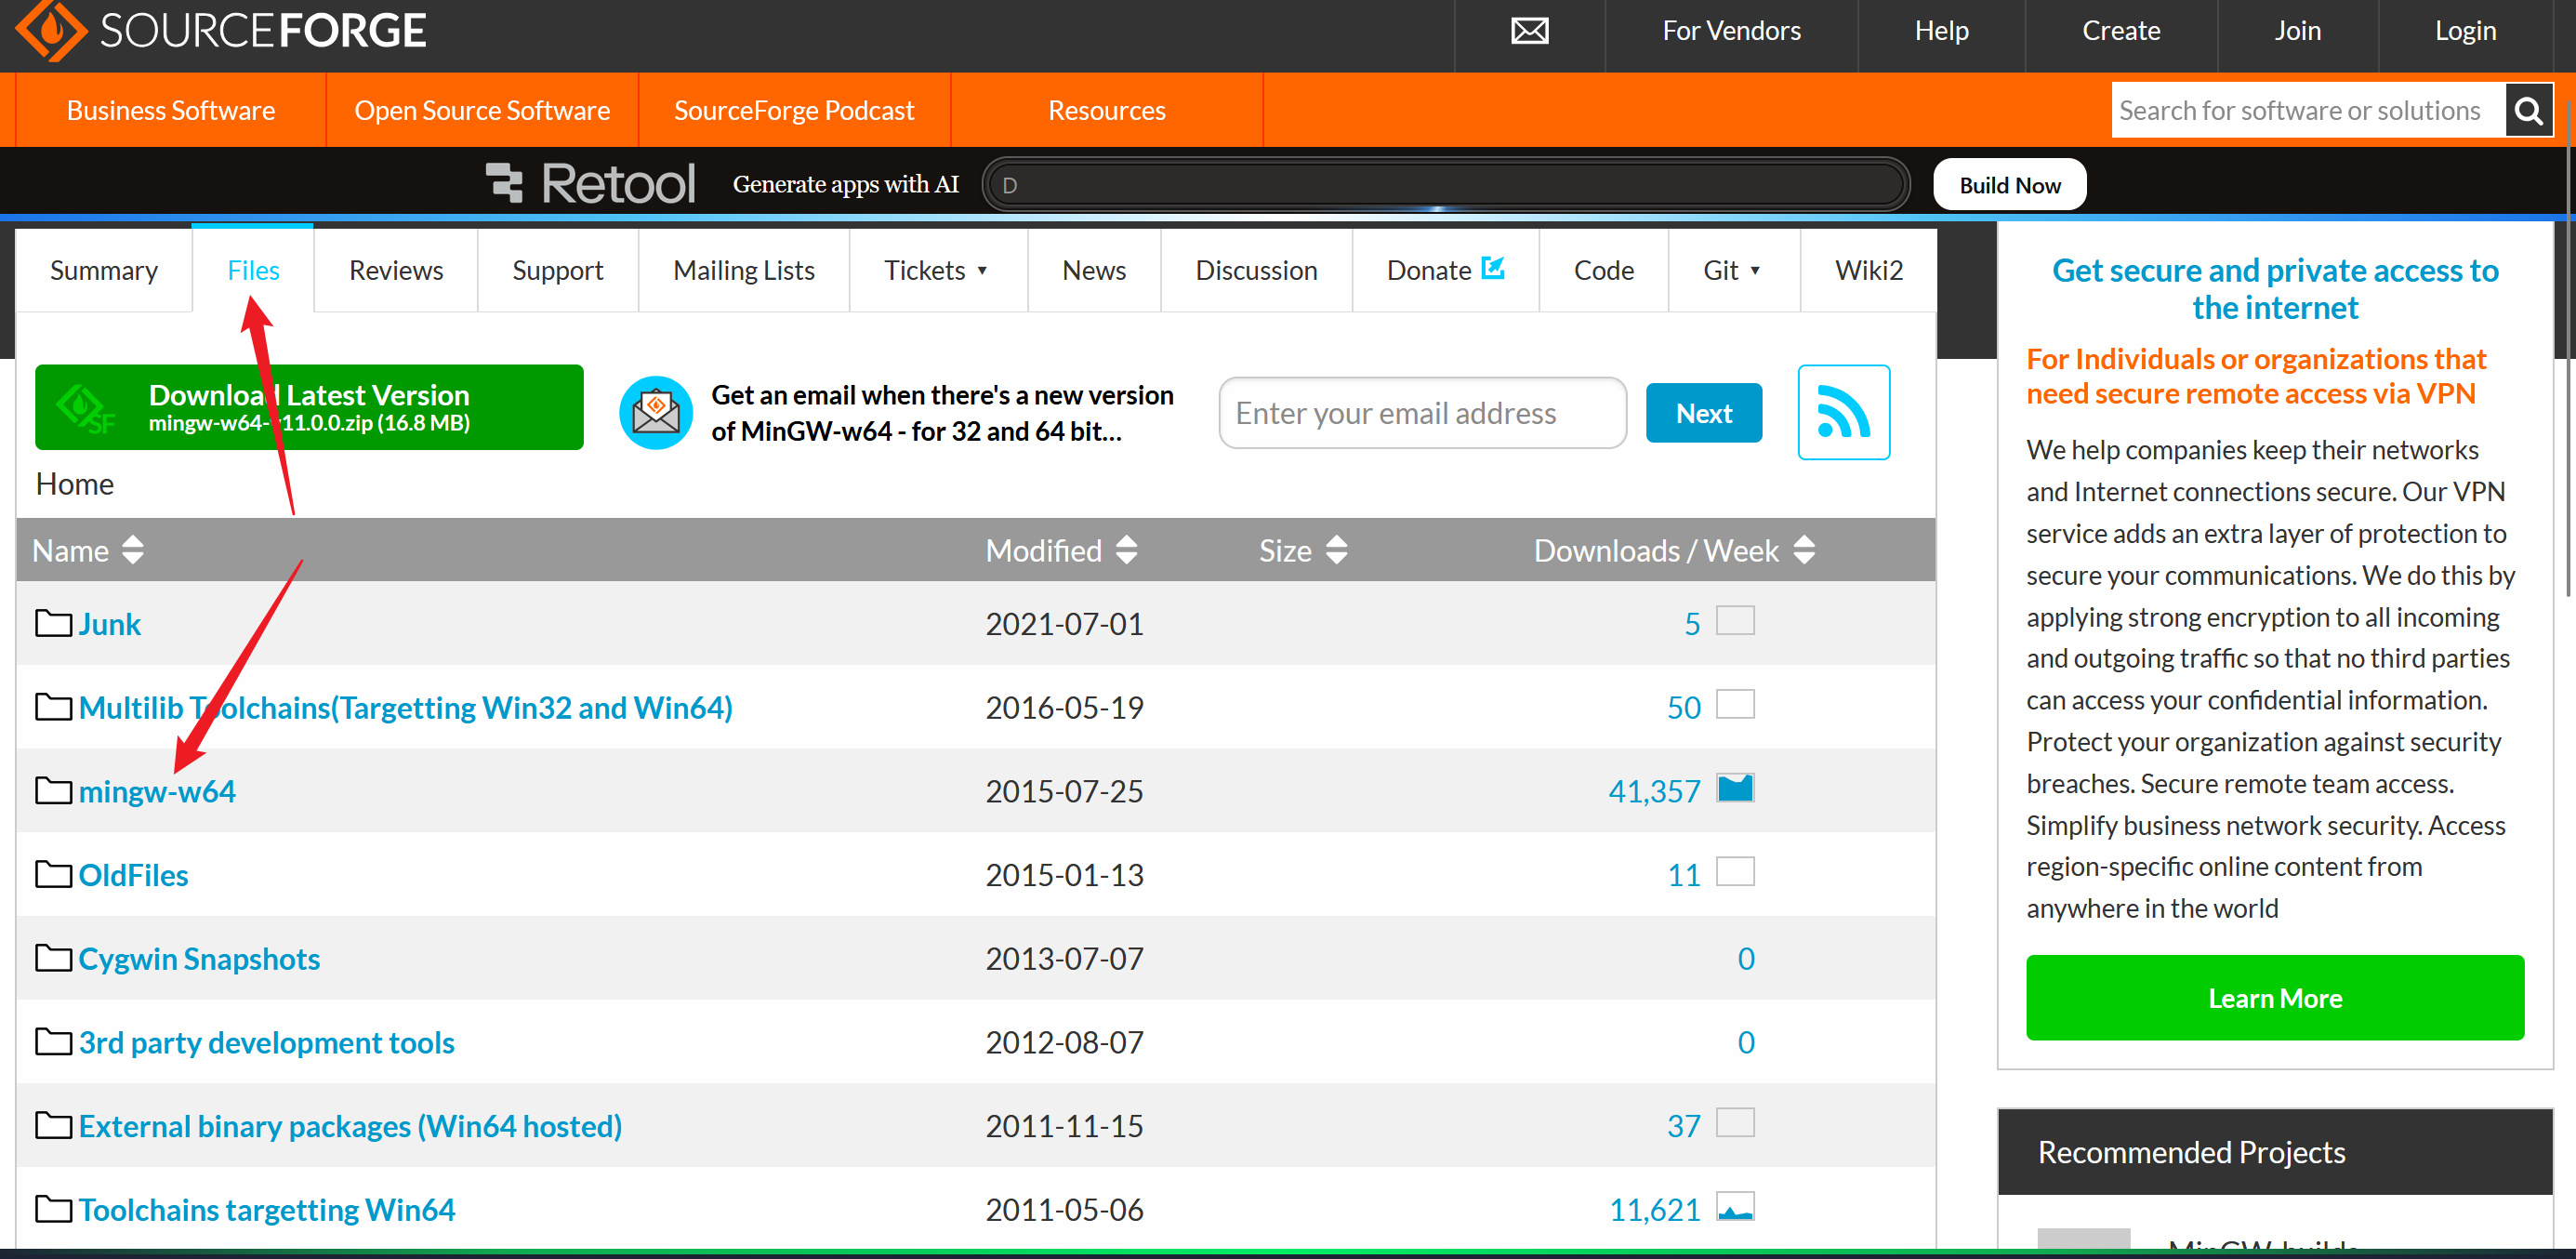Switch to the Summary tab
Screen dimensions: 2576x1259
point(104,270)
